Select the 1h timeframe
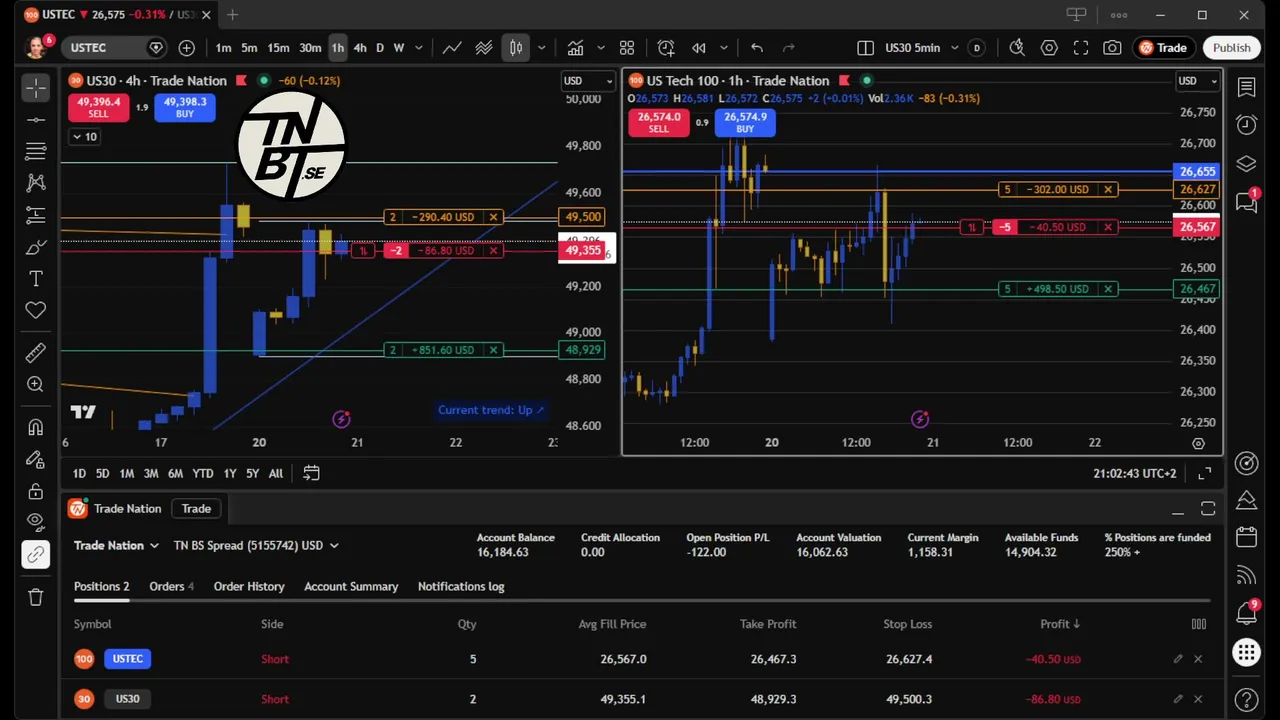This screenshot has height=720, width=1280. [x=338, y=48]
